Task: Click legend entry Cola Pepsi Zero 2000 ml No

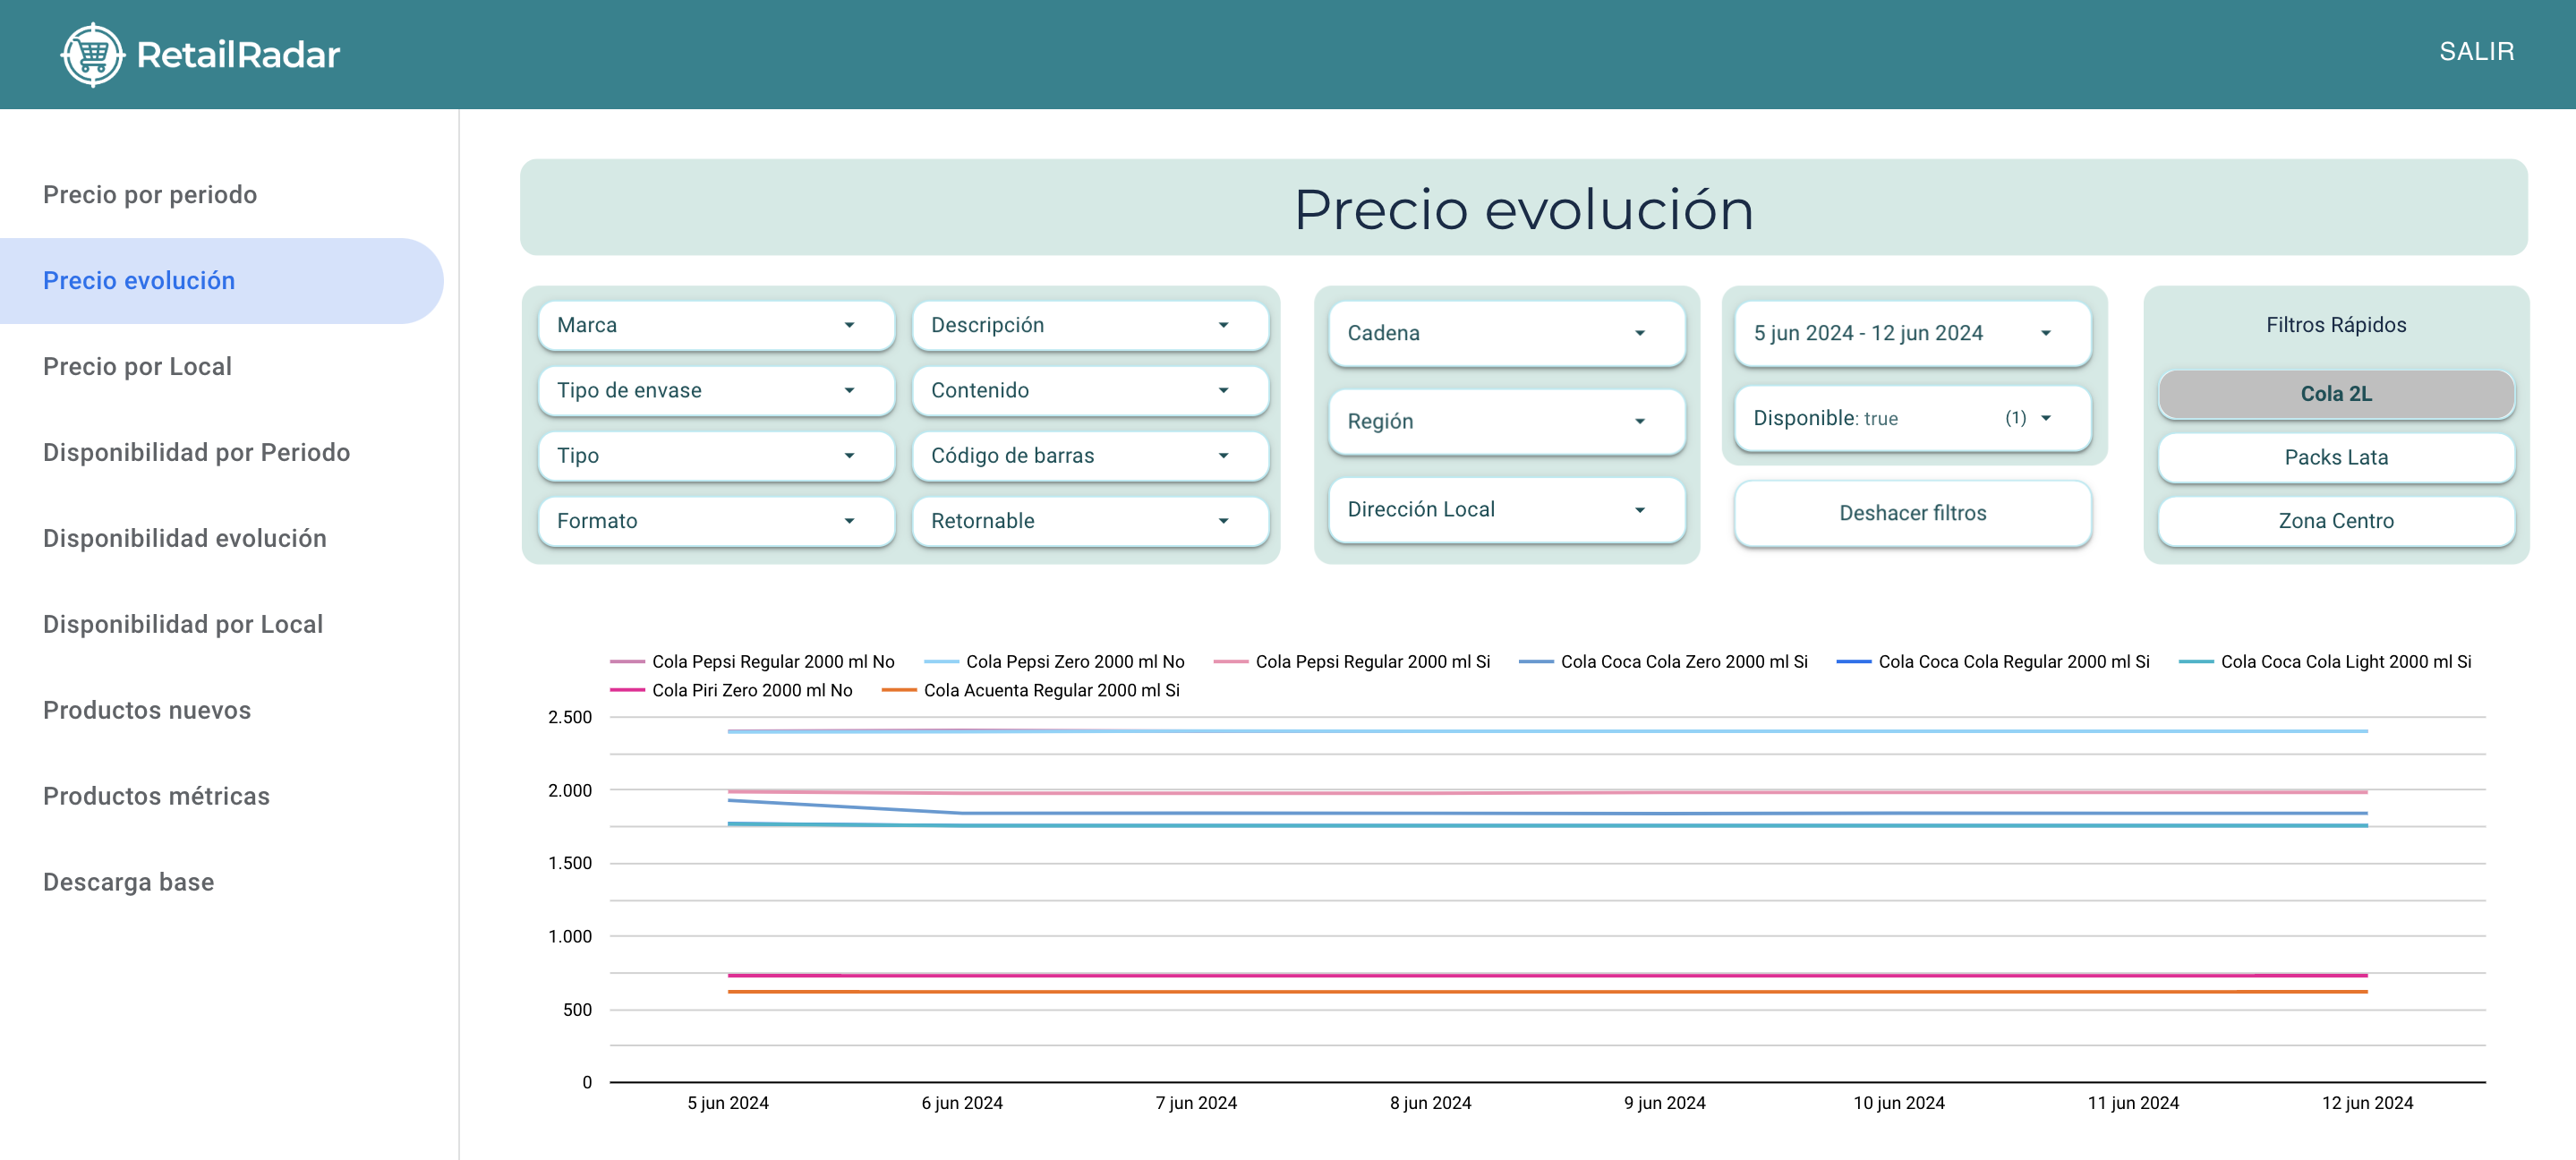Action: (x=1055, y=662)
